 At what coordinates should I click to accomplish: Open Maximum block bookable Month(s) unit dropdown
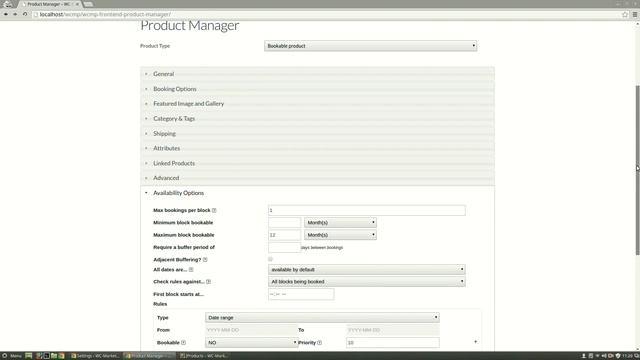point(340,235)
